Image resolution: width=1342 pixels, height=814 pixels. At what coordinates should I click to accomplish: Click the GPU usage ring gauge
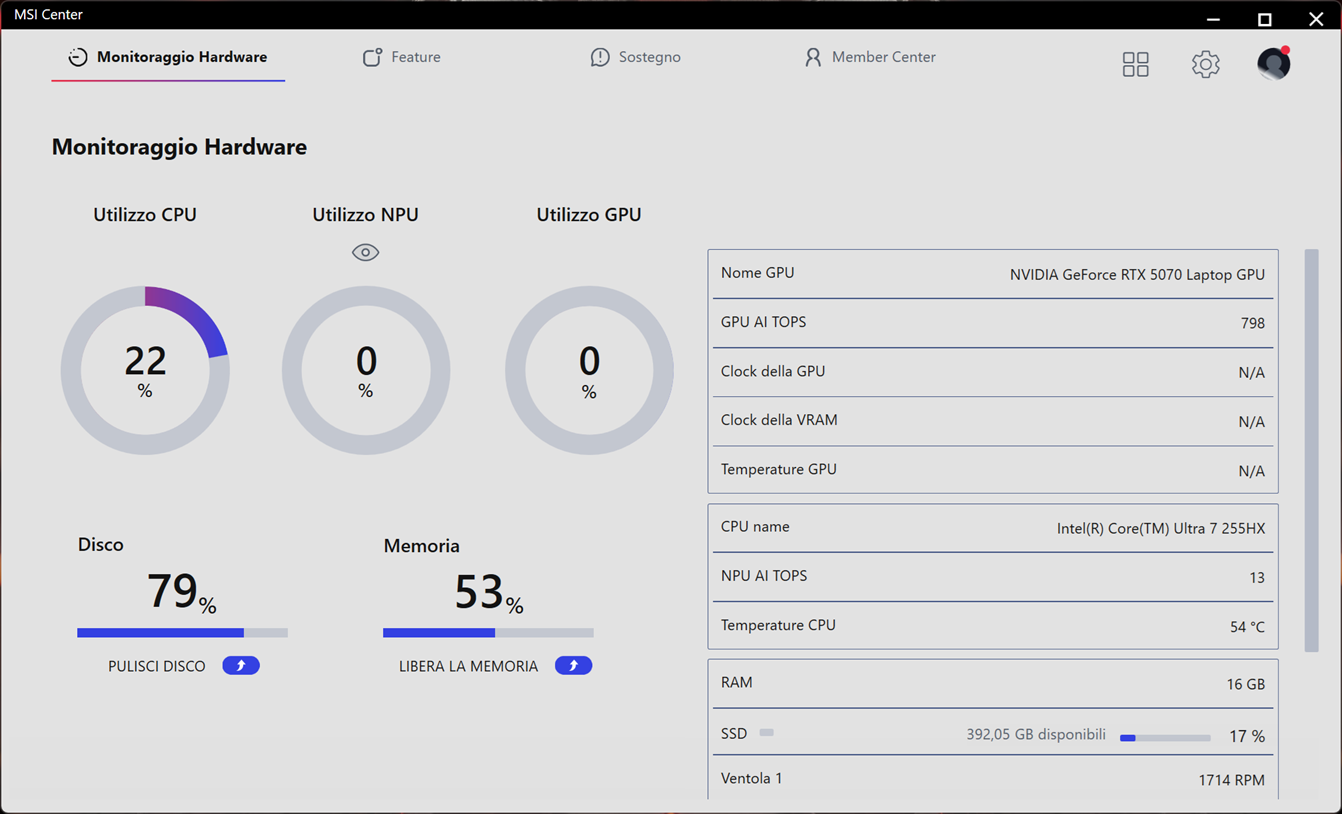tap(589, 370)
